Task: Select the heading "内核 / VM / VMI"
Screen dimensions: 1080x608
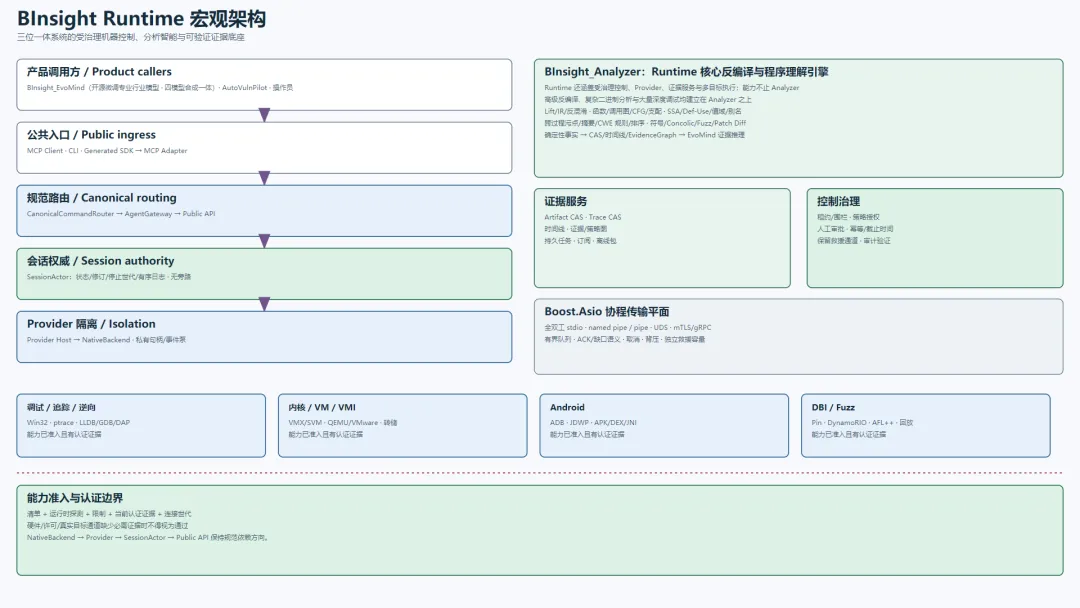Action: pos(322,408)
